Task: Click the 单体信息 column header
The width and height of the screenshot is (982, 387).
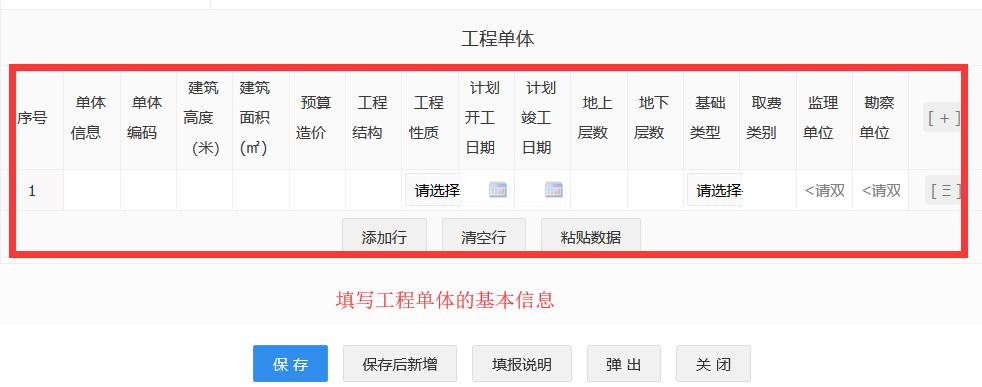Action: (91, 118)
